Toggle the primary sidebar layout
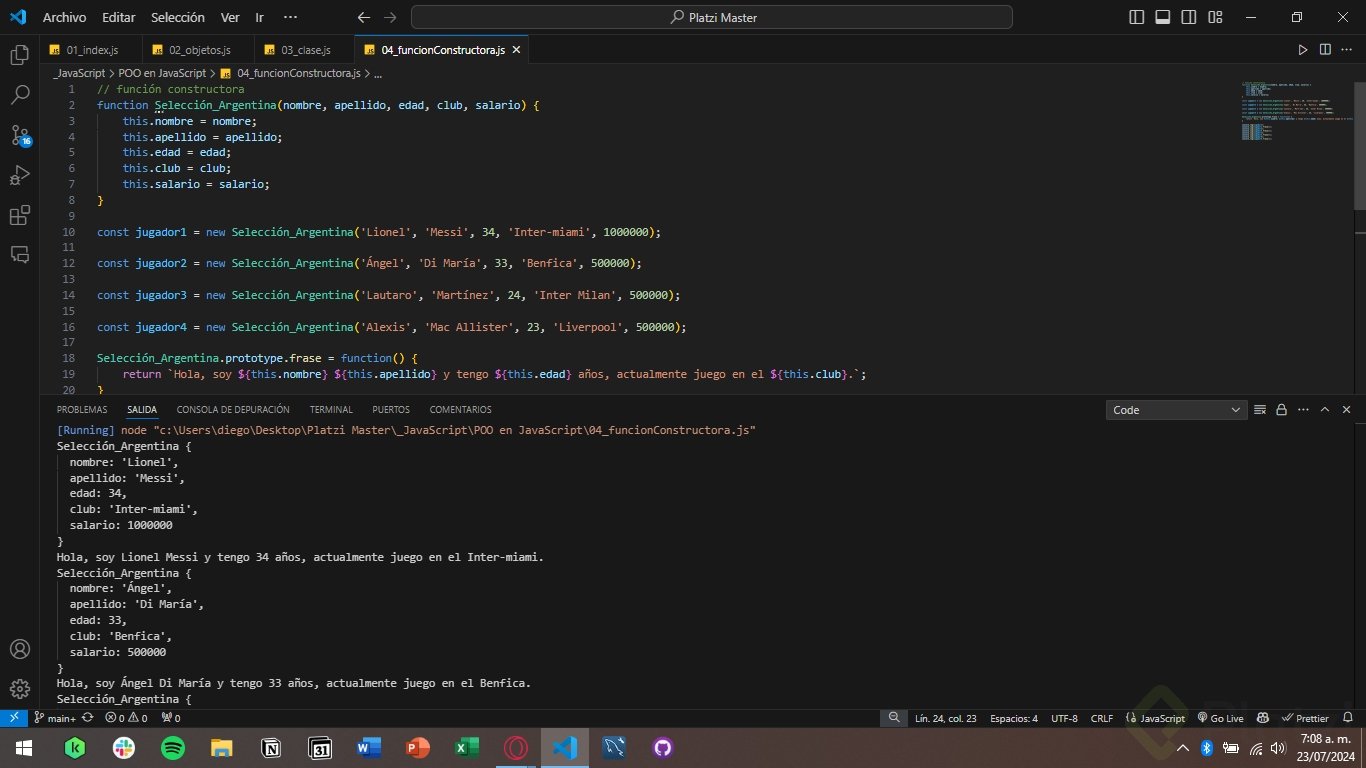 pos(1137,17)
